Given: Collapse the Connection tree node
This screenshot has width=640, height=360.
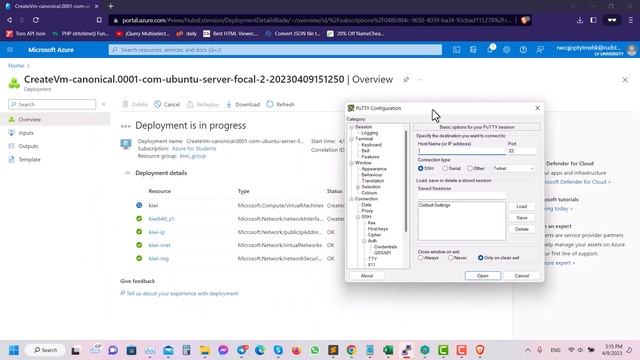Looking at the screenshot, I should [x=351, y=199].
